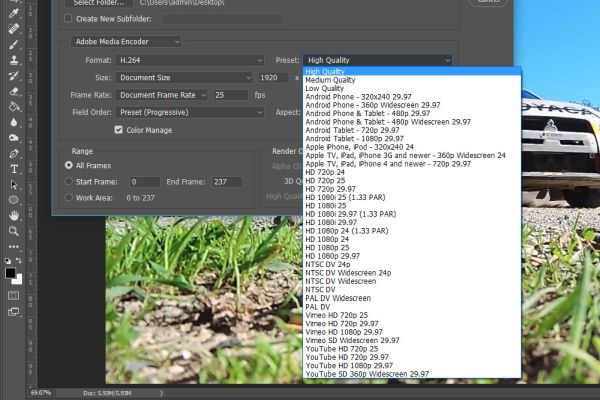Open the Adobe Media Encoder dropdown
Screen dimensions: 600x400
[x=126, y=42]
